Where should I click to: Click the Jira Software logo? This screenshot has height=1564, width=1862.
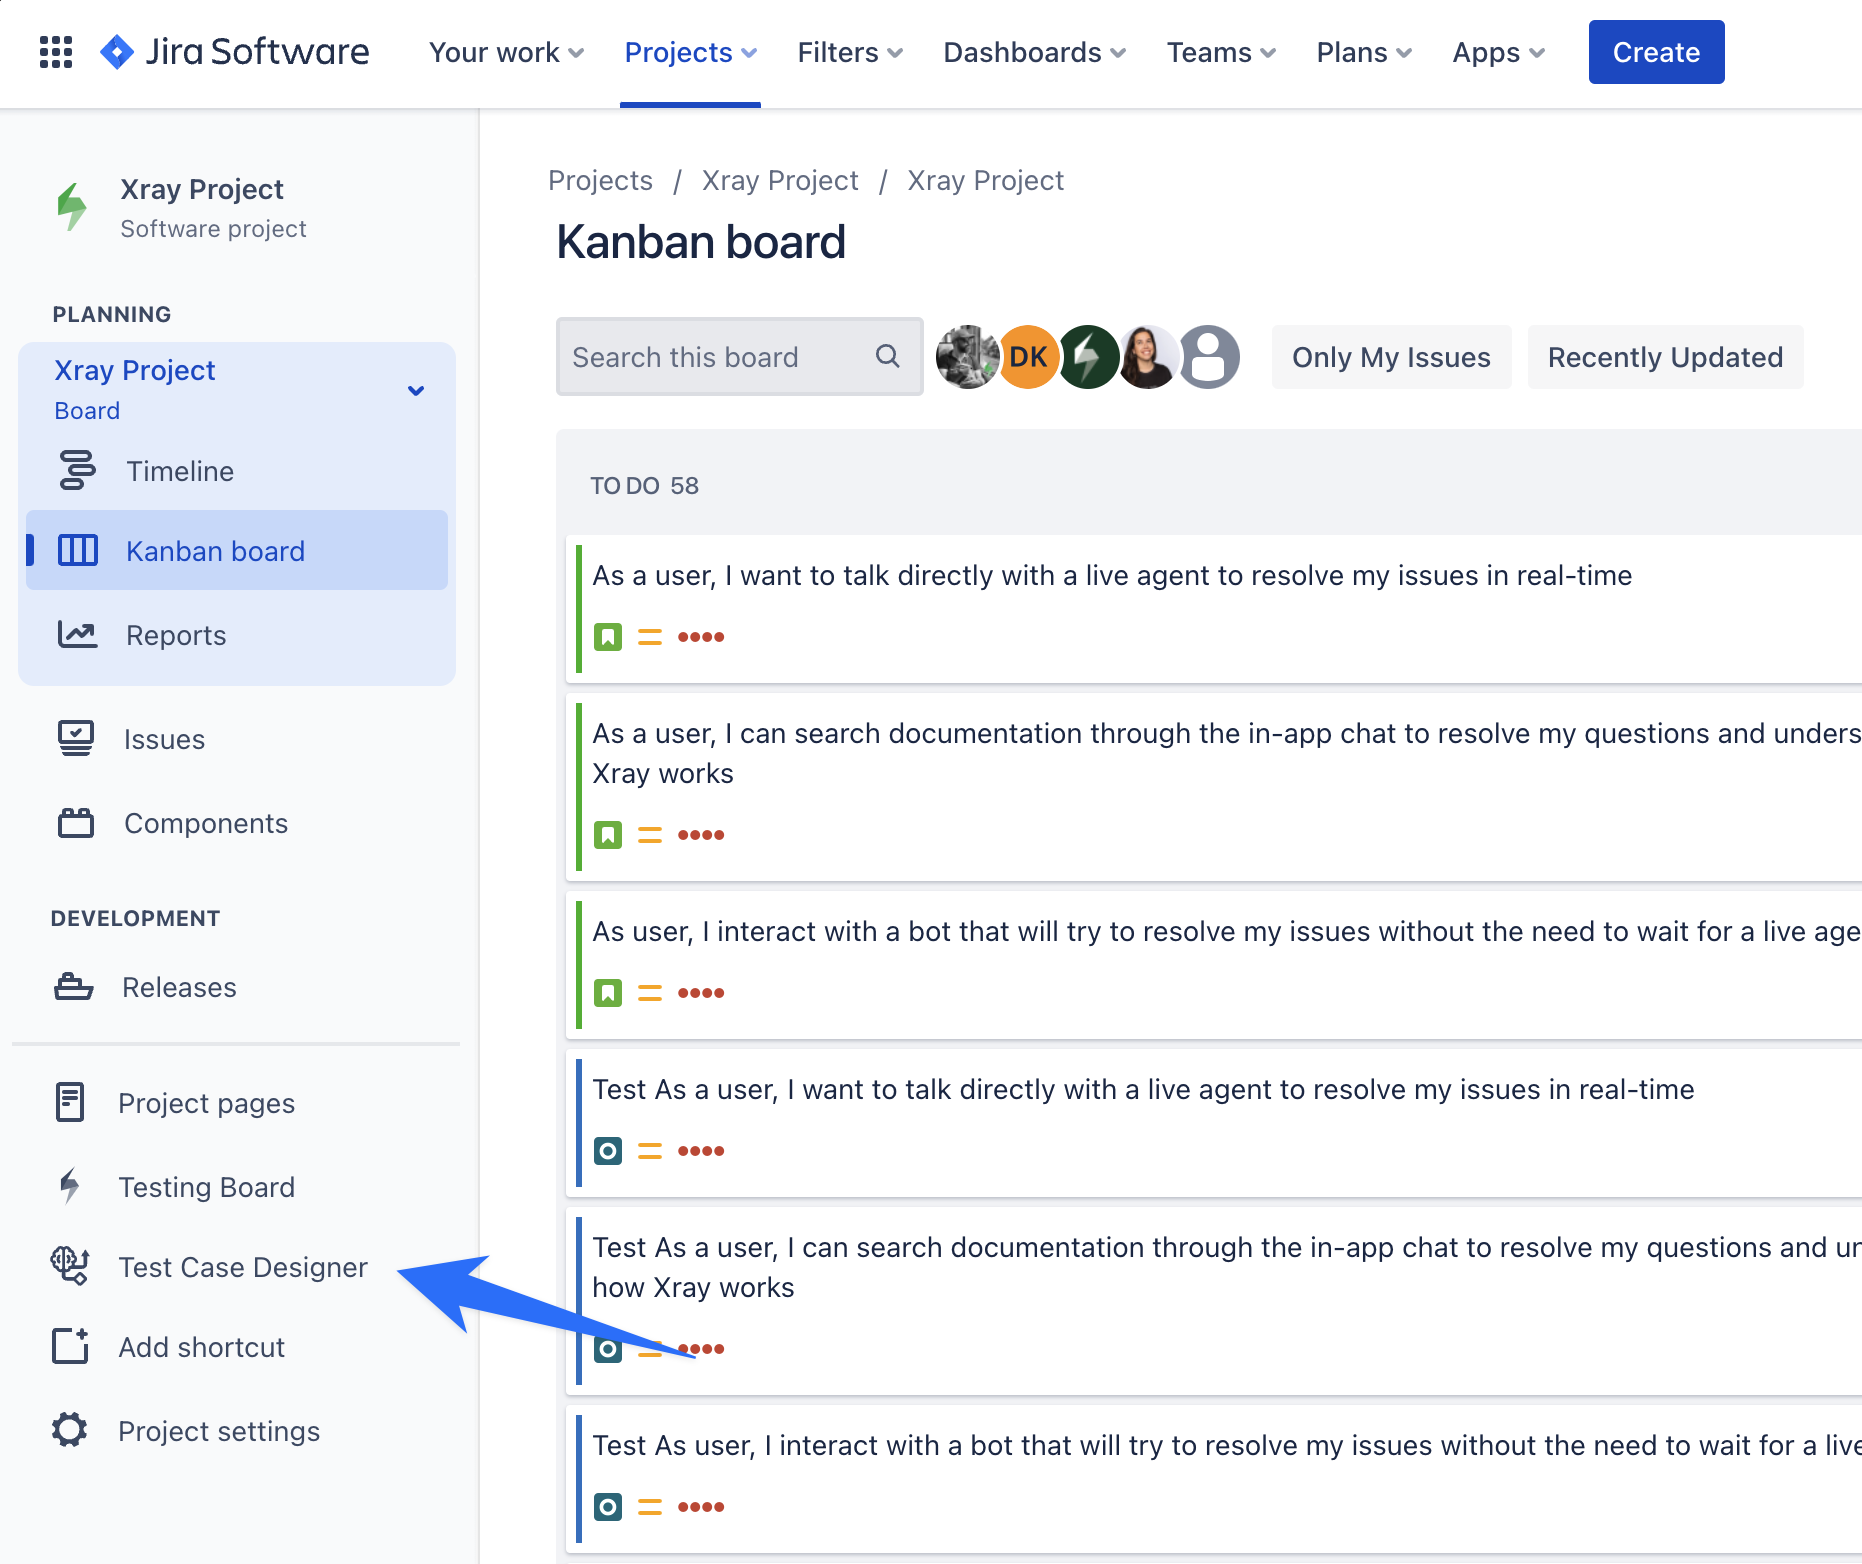click(235, 52)
